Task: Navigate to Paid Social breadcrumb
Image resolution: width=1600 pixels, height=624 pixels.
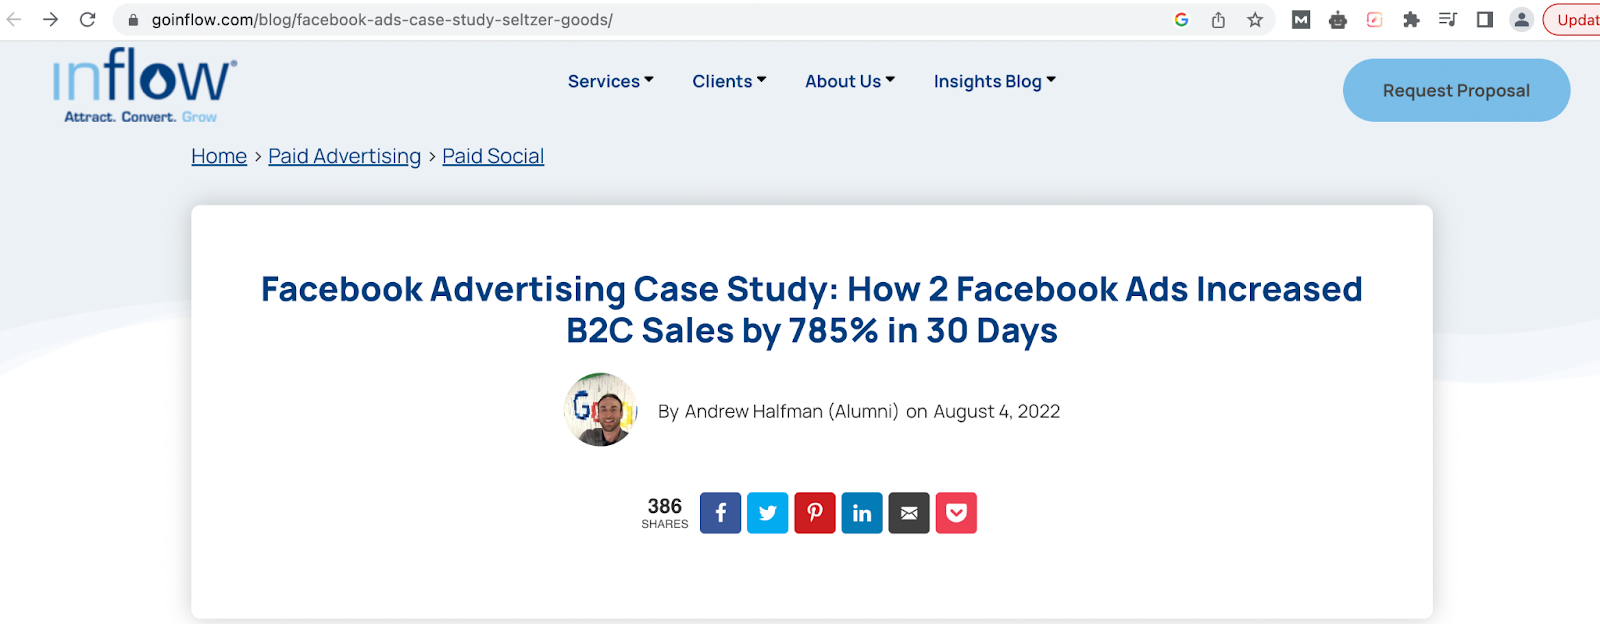Action: click(x=493, y=156)
